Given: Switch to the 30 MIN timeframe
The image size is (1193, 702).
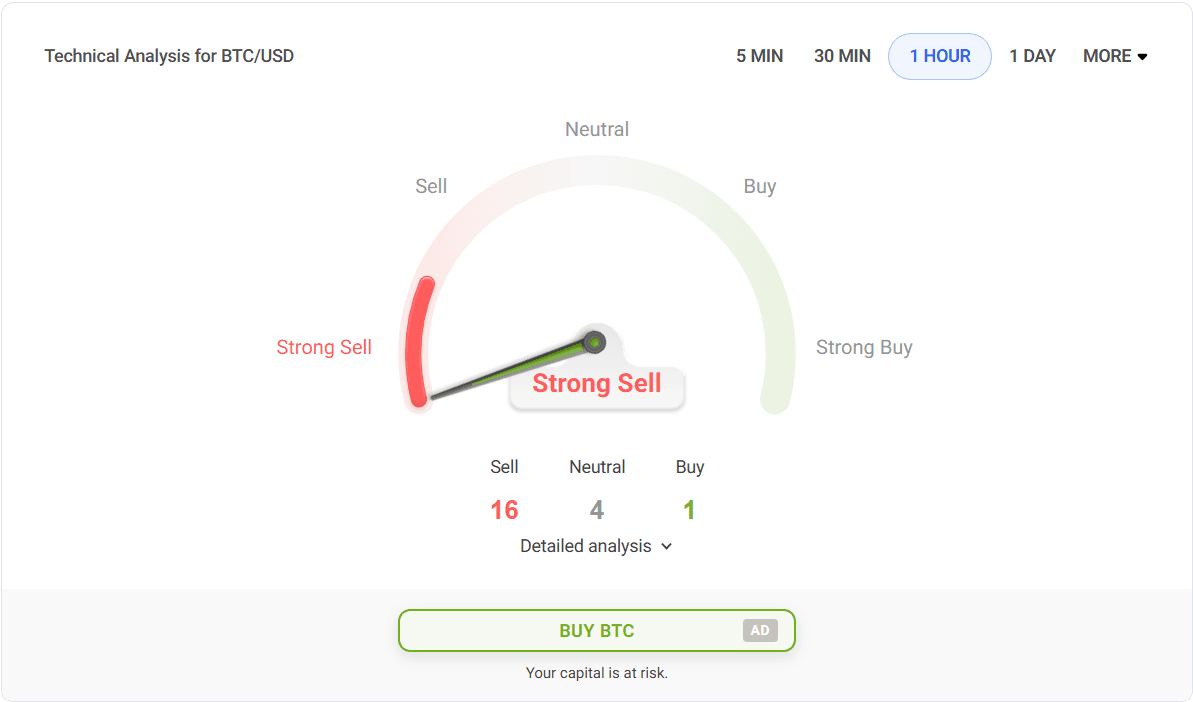Looking at the screenshot, I should tap(842, 56).
